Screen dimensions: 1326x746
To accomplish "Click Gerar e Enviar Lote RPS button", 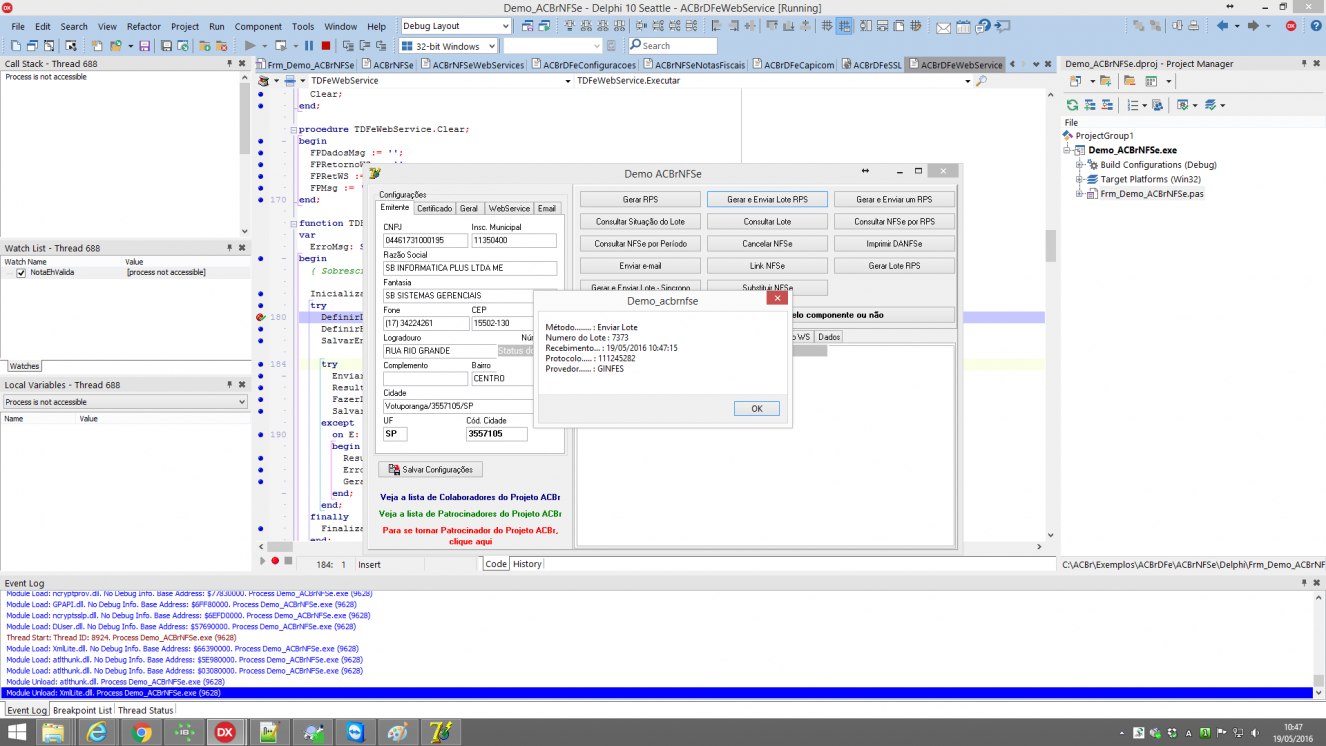I will 767,199.
